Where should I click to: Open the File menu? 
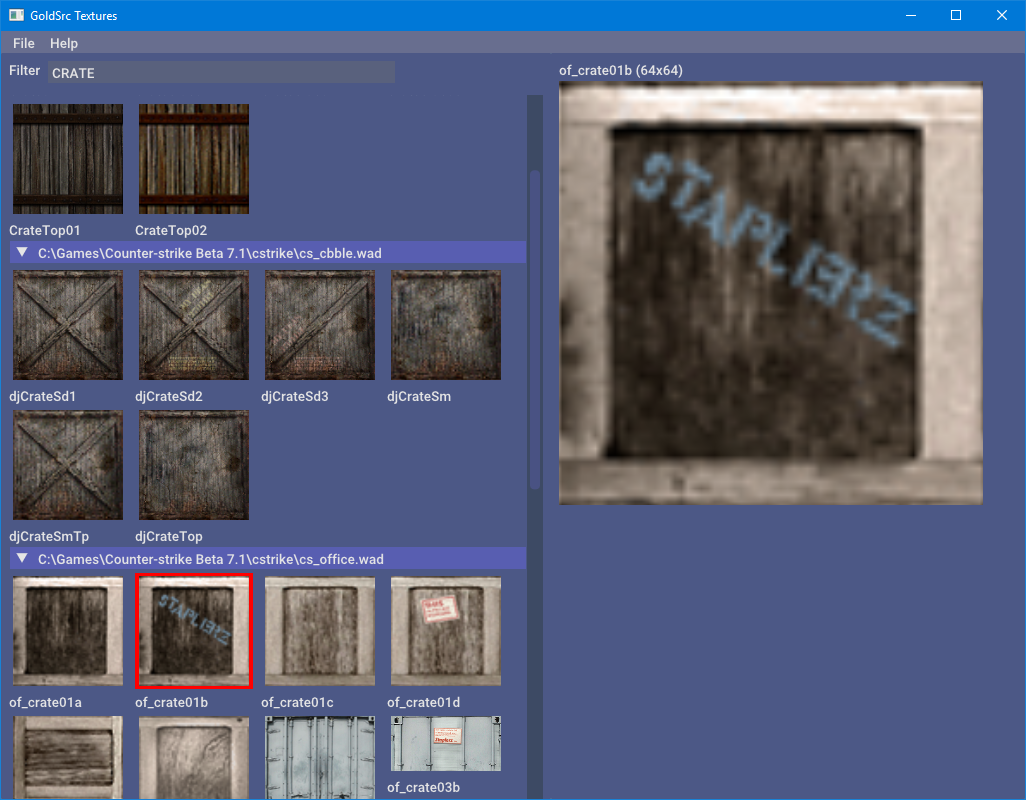pyautogui.click(x=24, y=43)
